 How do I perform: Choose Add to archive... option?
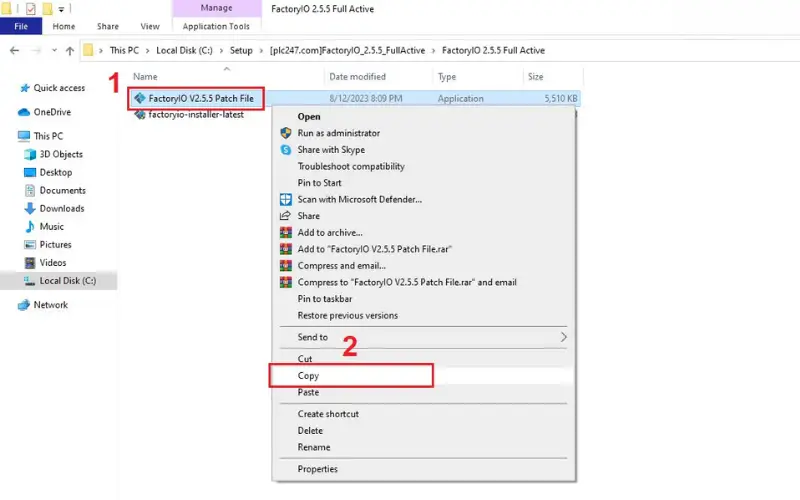point(330,233)
